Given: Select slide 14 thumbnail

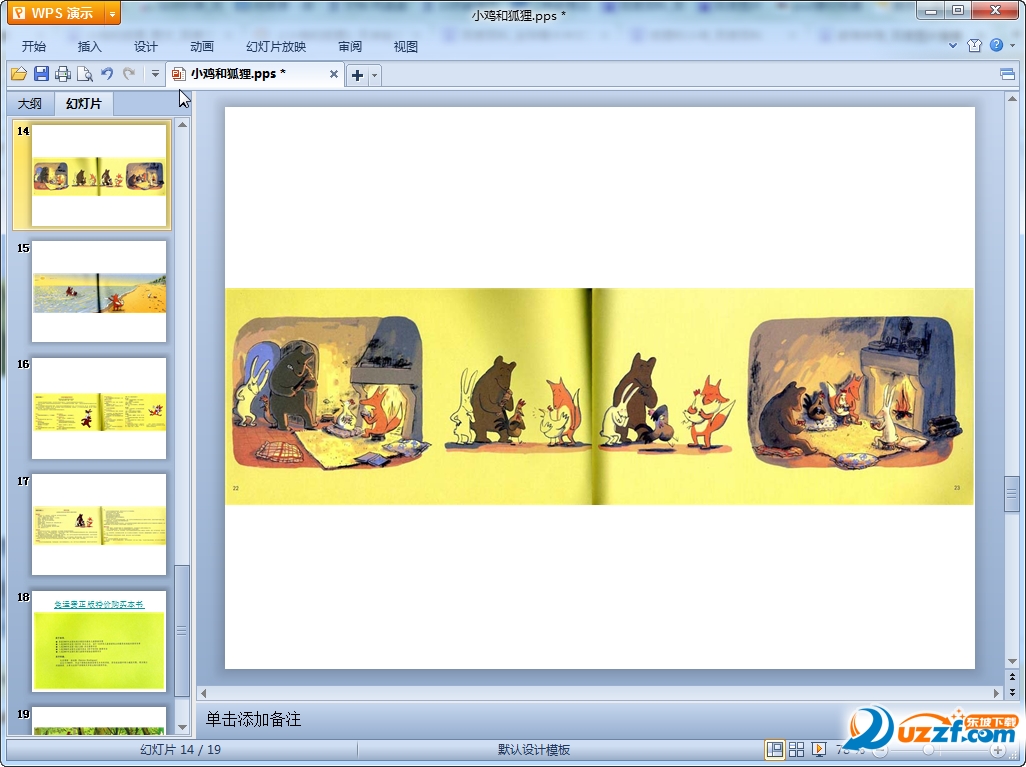Looking at the screenshot, I should point(99,175).
